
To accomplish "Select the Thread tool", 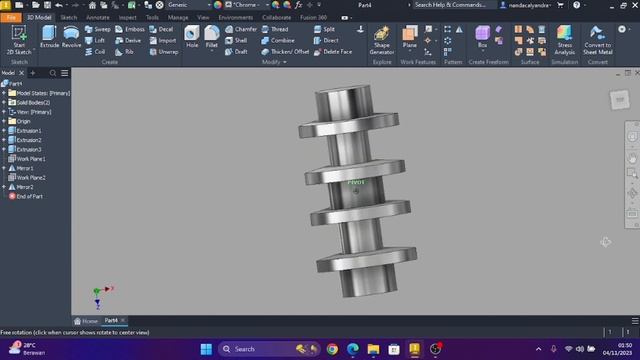I will (275, 29).
